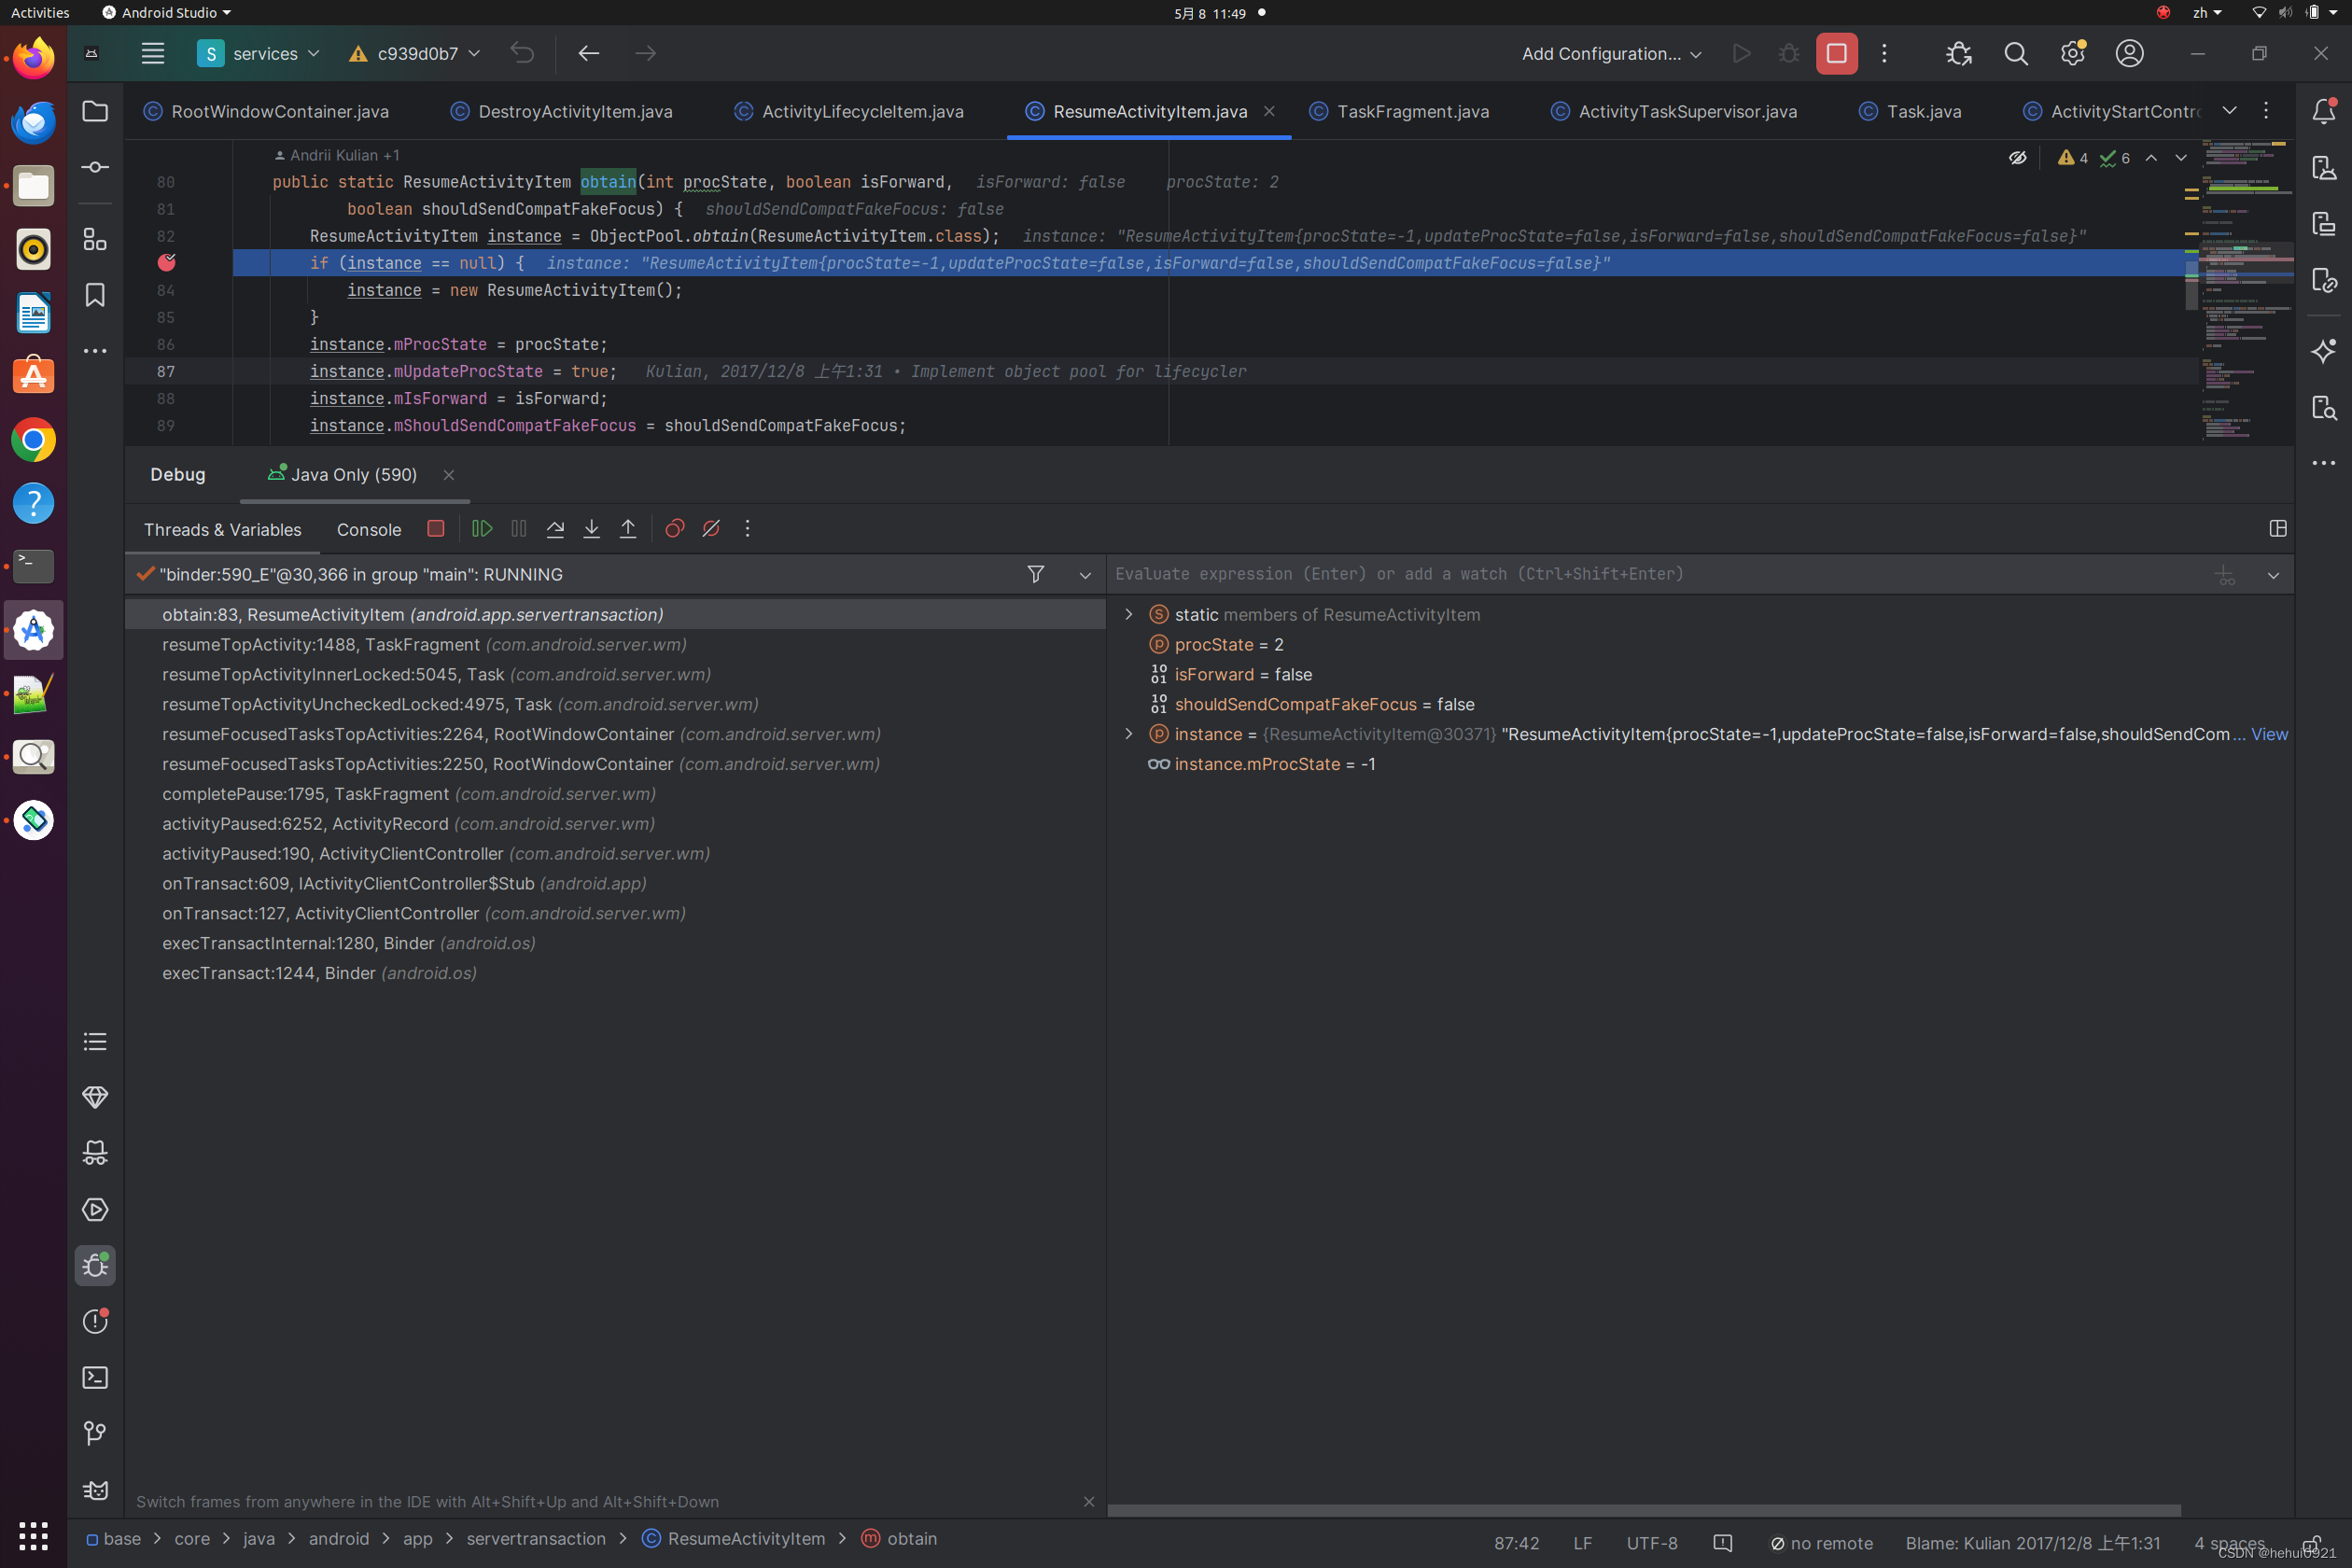This screenshot has height=1568, width=2352.
Task: Open Gemini AI assistant sparkle icon
Action: click(x=2324, y=351)
